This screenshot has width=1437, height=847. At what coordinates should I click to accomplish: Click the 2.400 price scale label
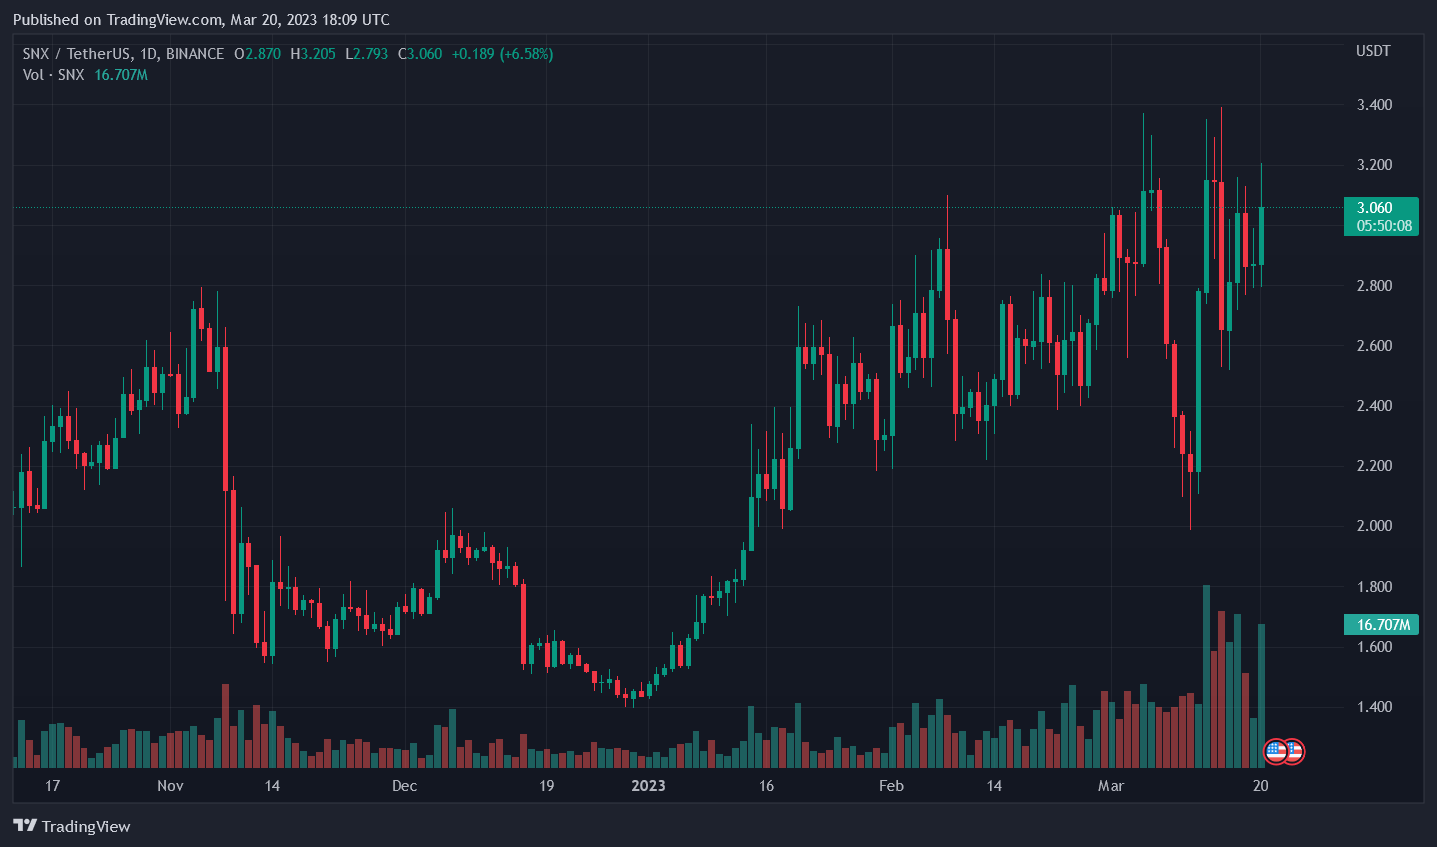point(1374,406)
